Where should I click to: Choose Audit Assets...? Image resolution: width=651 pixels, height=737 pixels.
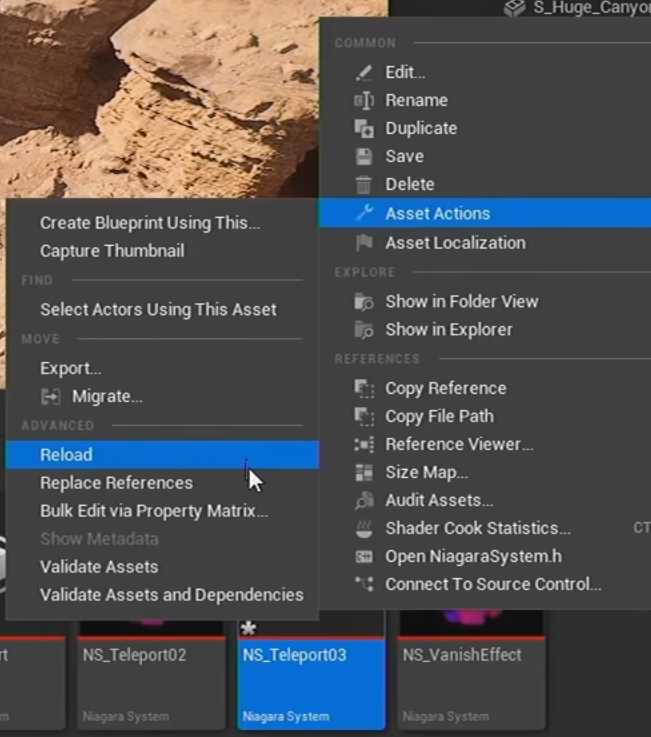(485, 501)
